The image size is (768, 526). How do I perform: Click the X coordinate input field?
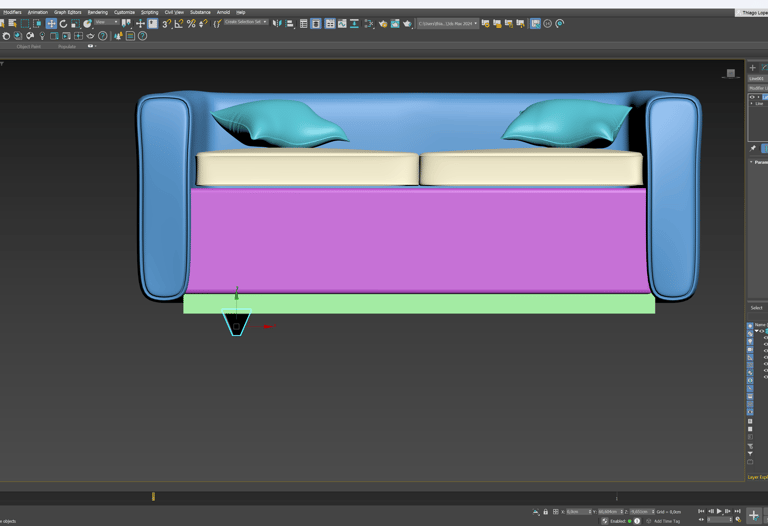(578, 511)
